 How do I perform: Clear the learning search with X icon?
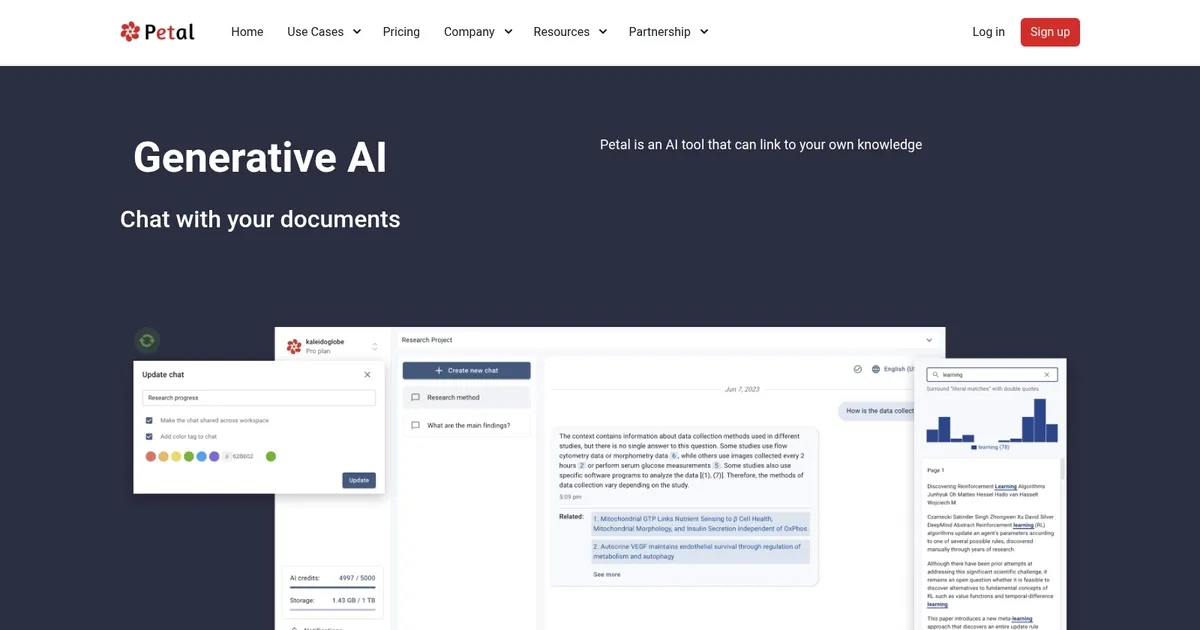tap(1047, 375)
